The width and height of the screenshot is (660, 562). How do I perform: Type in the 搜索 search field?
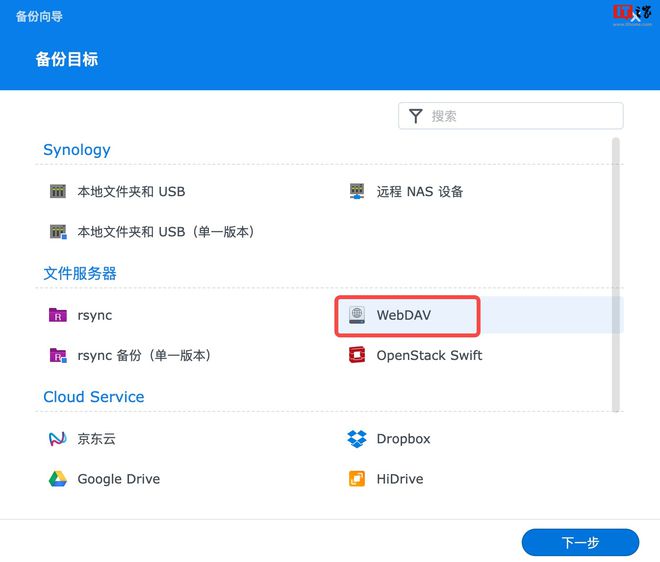point(520,116)
